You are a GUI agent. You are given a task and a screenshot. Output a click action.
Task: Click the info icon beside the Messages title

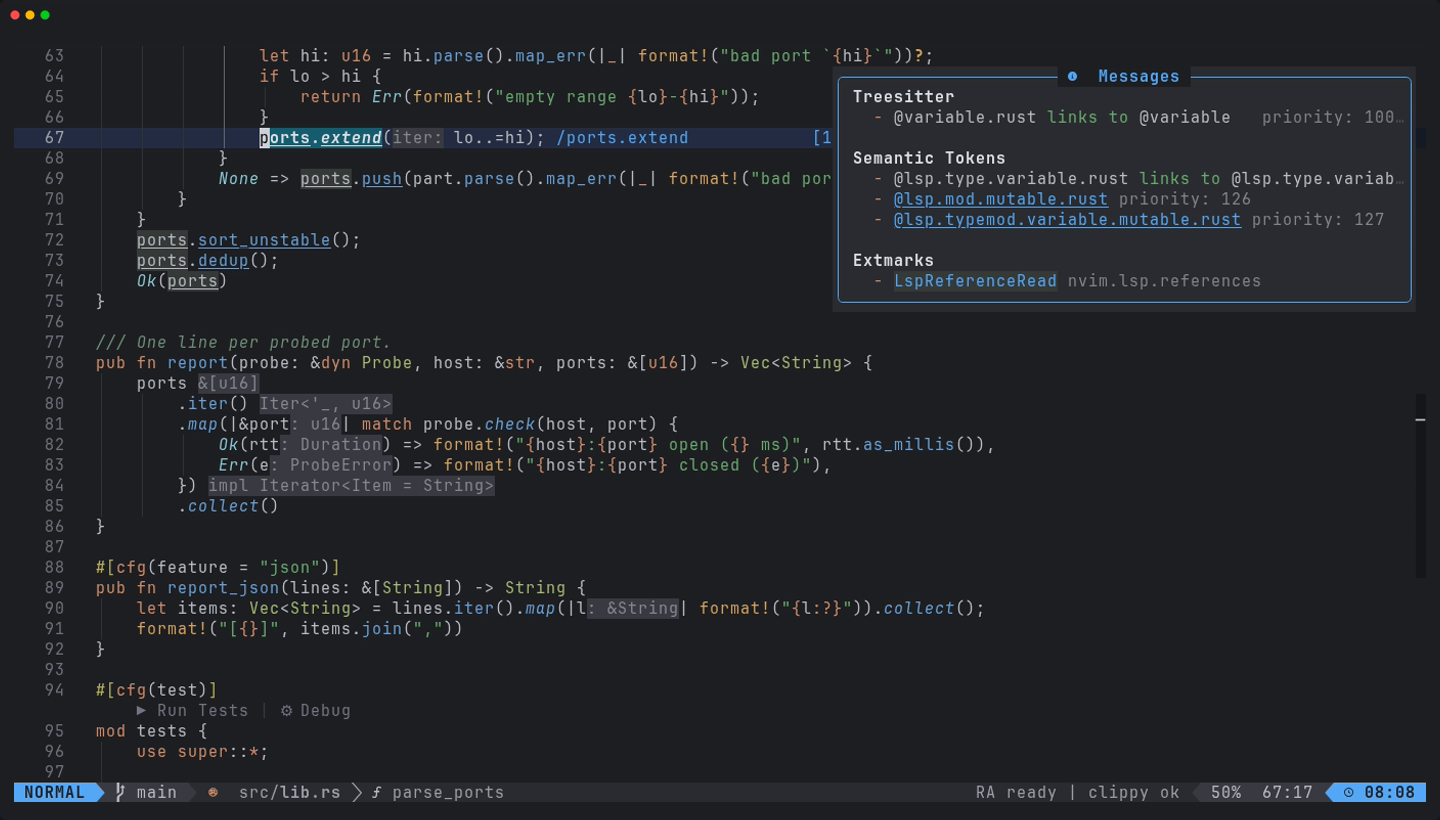(1072, 76)
